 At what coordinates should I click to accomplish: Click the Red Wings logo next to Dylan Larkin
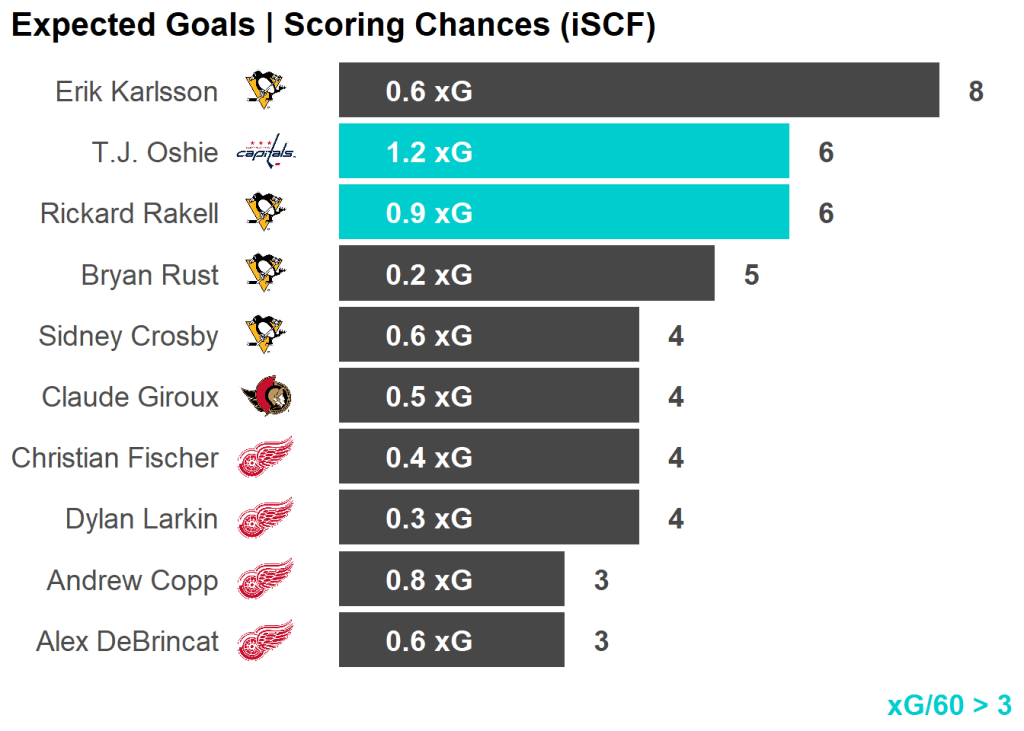coord(266,519)
